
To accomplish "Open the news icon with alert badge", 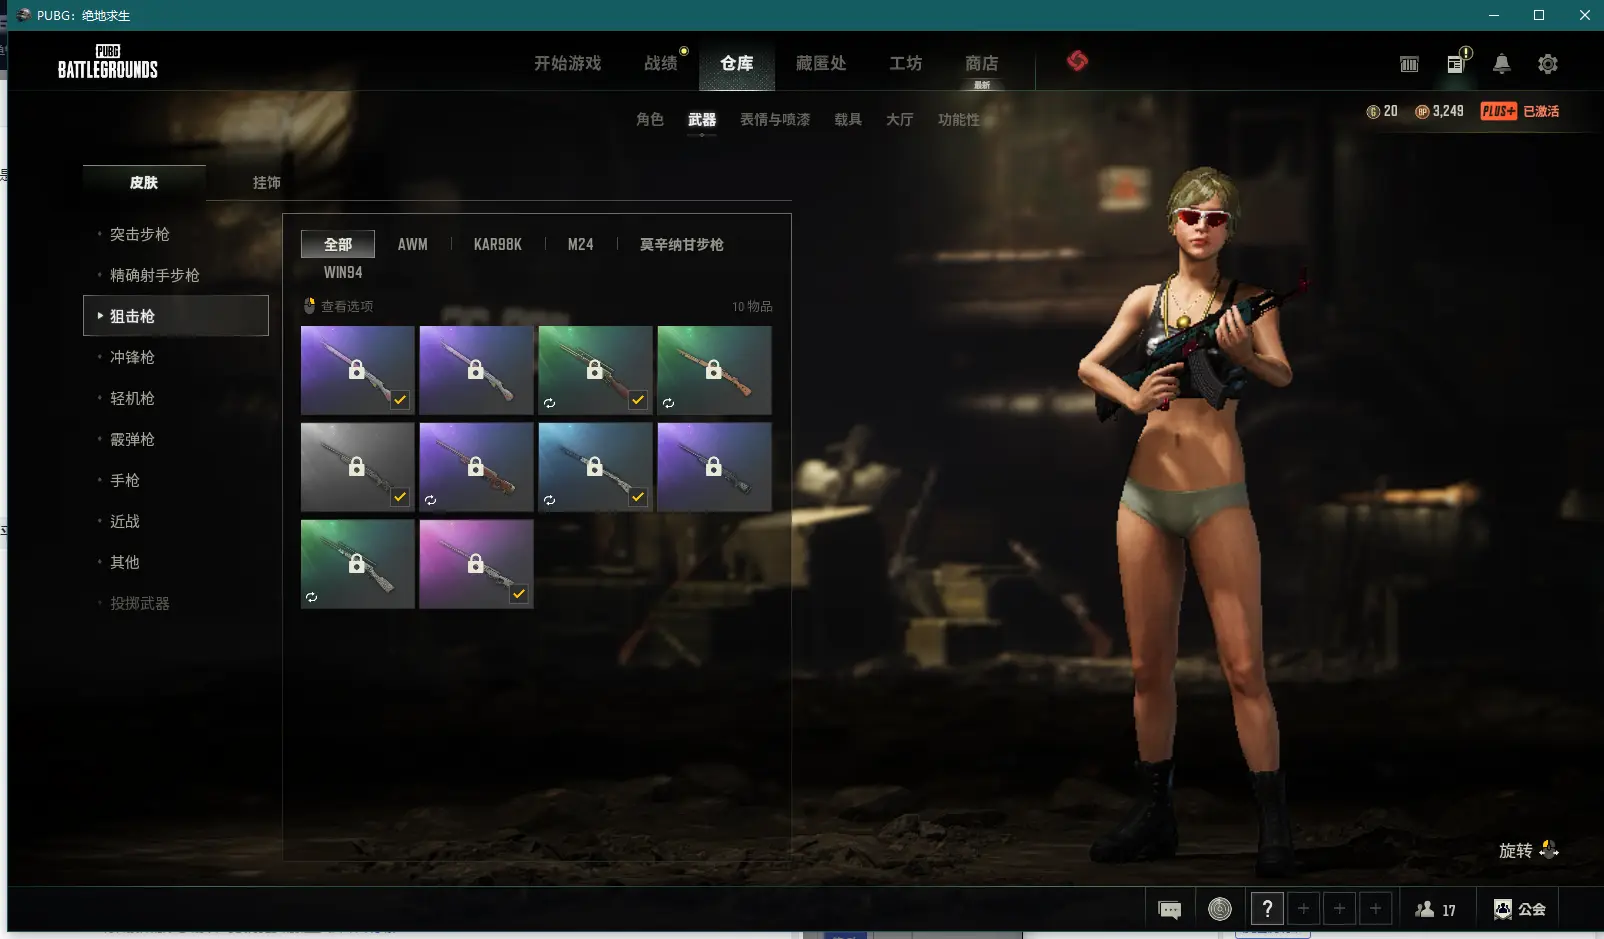I will 1458,62.
